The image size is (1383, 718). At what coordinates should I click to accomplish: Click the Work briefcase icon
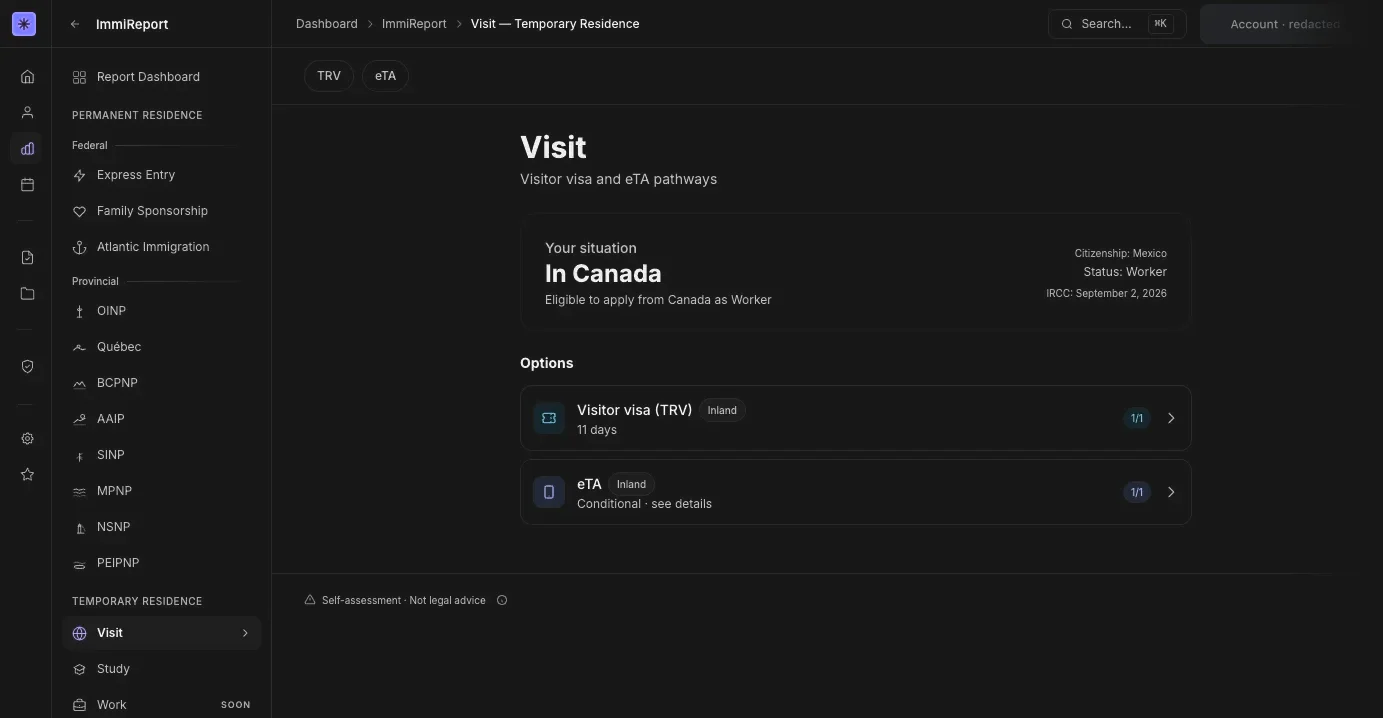point(79,705)
